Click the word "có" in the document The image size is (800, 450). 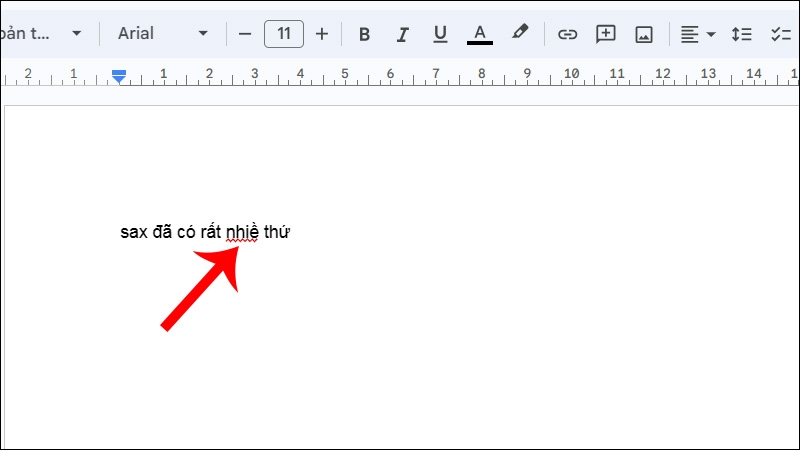pos(186,232)
